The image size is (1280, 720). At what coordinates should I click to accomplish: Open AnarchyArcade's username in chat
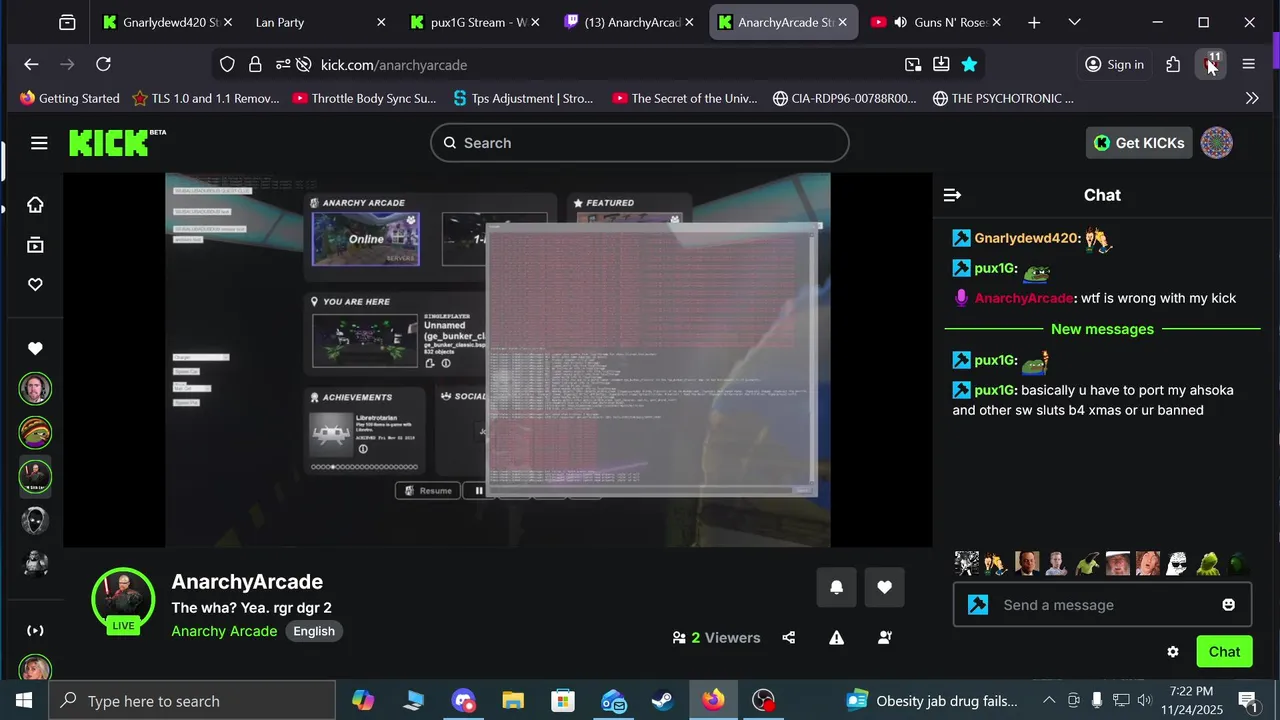(1024, 298)
